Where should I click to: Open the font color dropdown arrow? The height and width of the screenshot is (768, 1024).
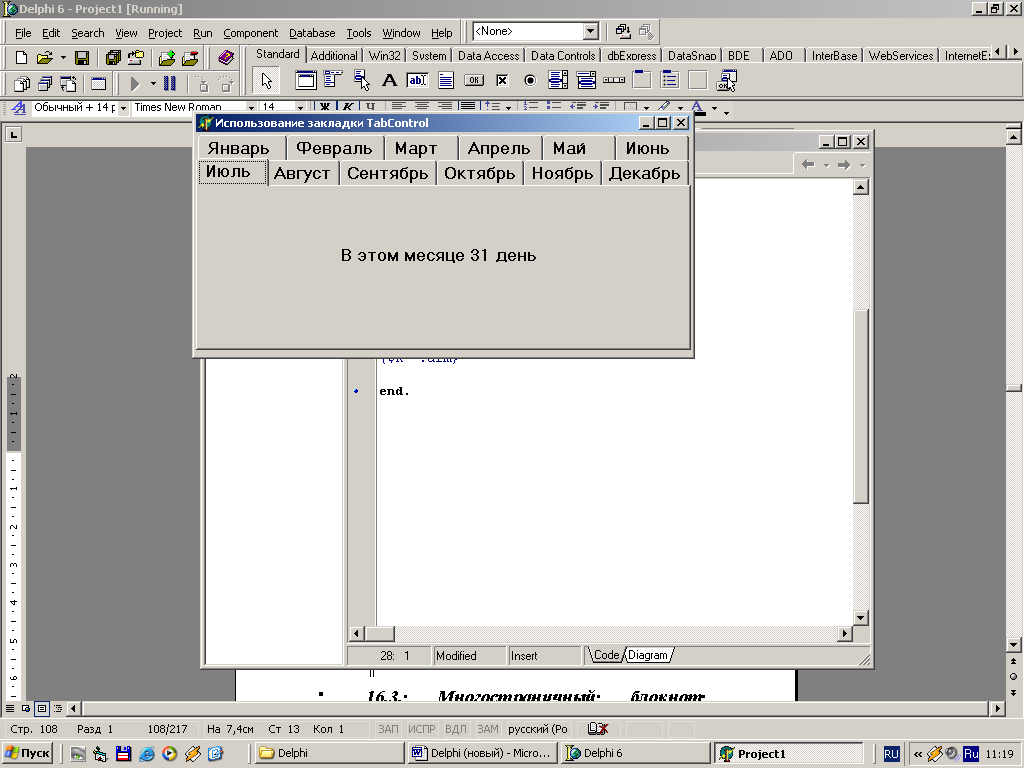[x=714, y=108]
